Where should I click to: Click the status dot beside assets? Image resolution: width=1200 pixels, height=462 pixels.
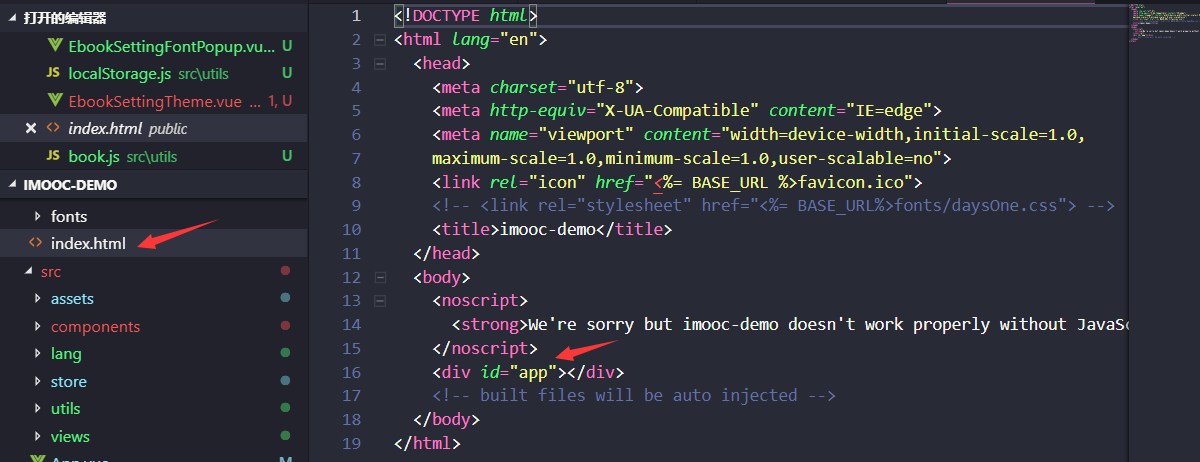click(x=285, y=298)
